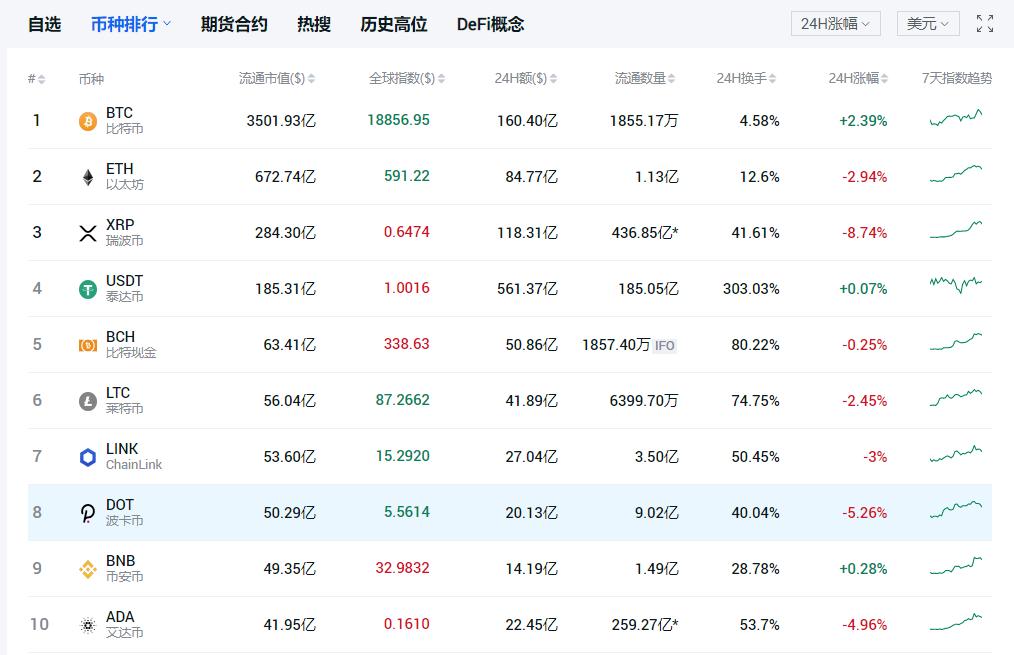
Task: Sort by 24H涨幅 column header
Action: click(858, 78)
